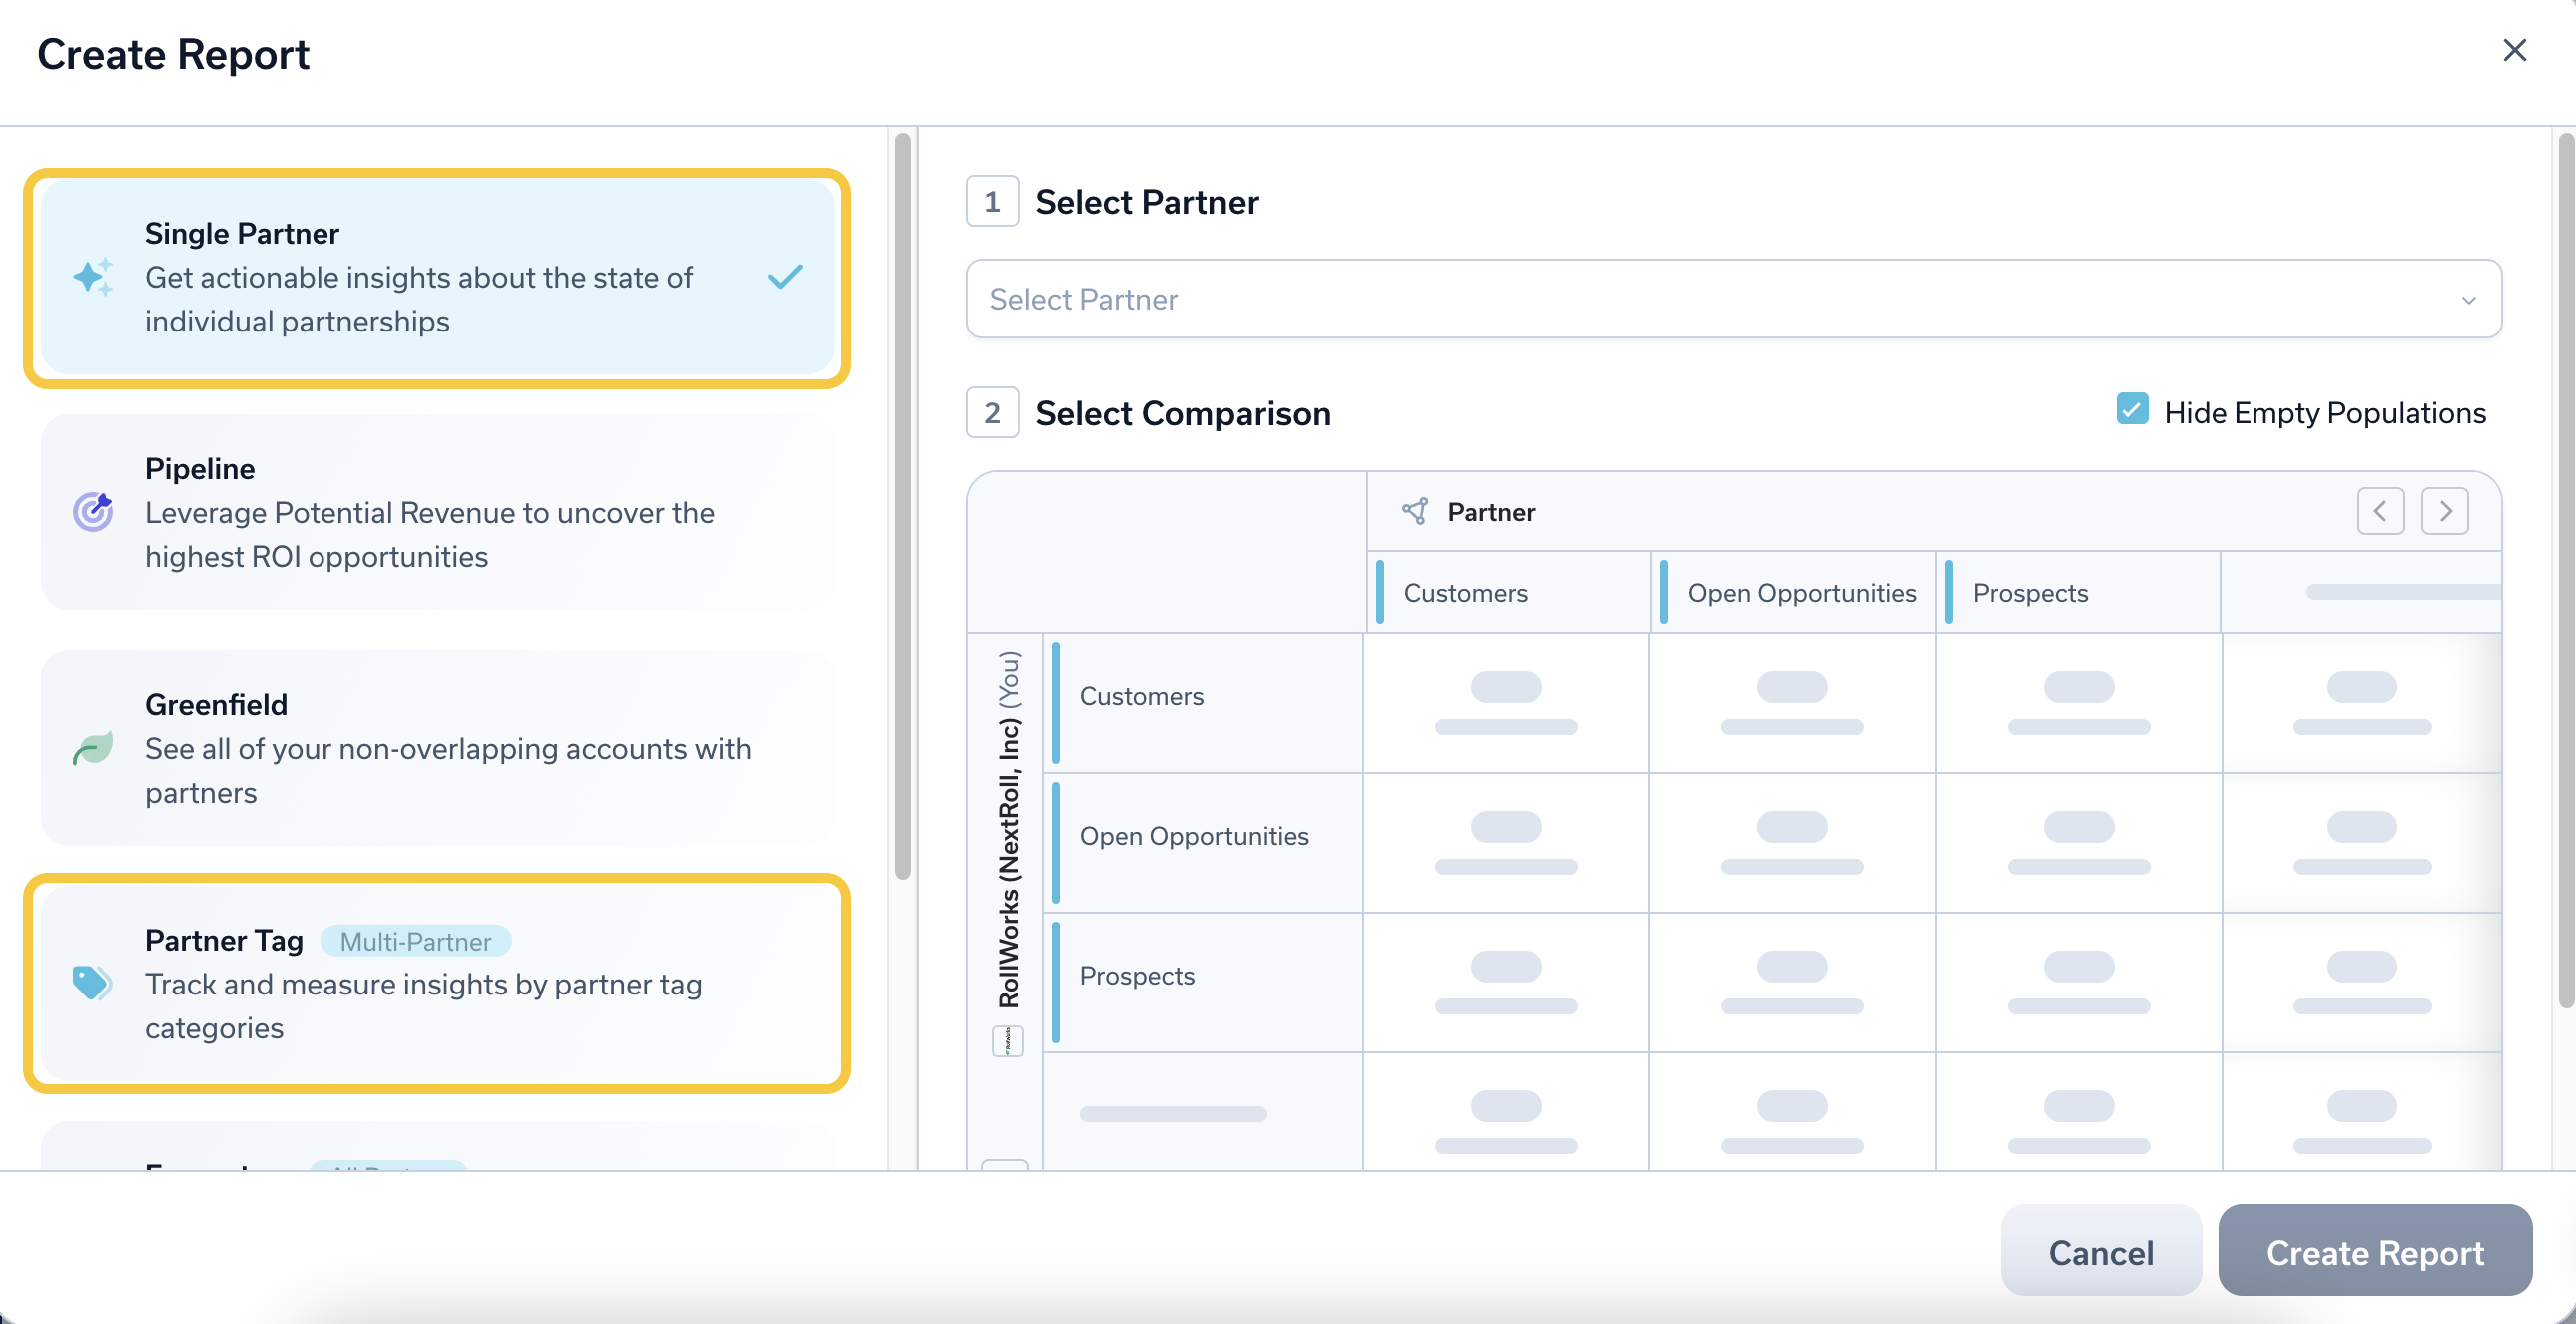The width and height of the screenshot is (2576, 1324).
Task: Close the Create Report dialog
Action: [2514, 51]
